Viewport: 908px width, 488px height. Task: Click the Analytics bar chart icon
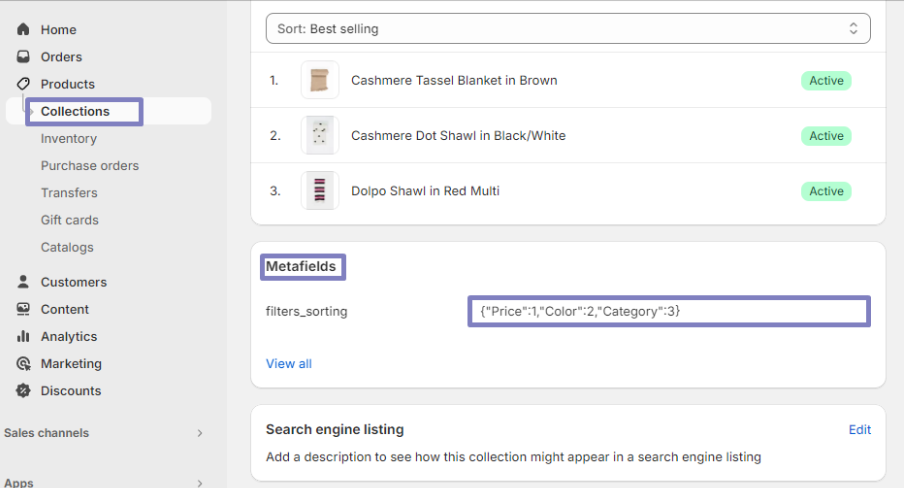23,337
